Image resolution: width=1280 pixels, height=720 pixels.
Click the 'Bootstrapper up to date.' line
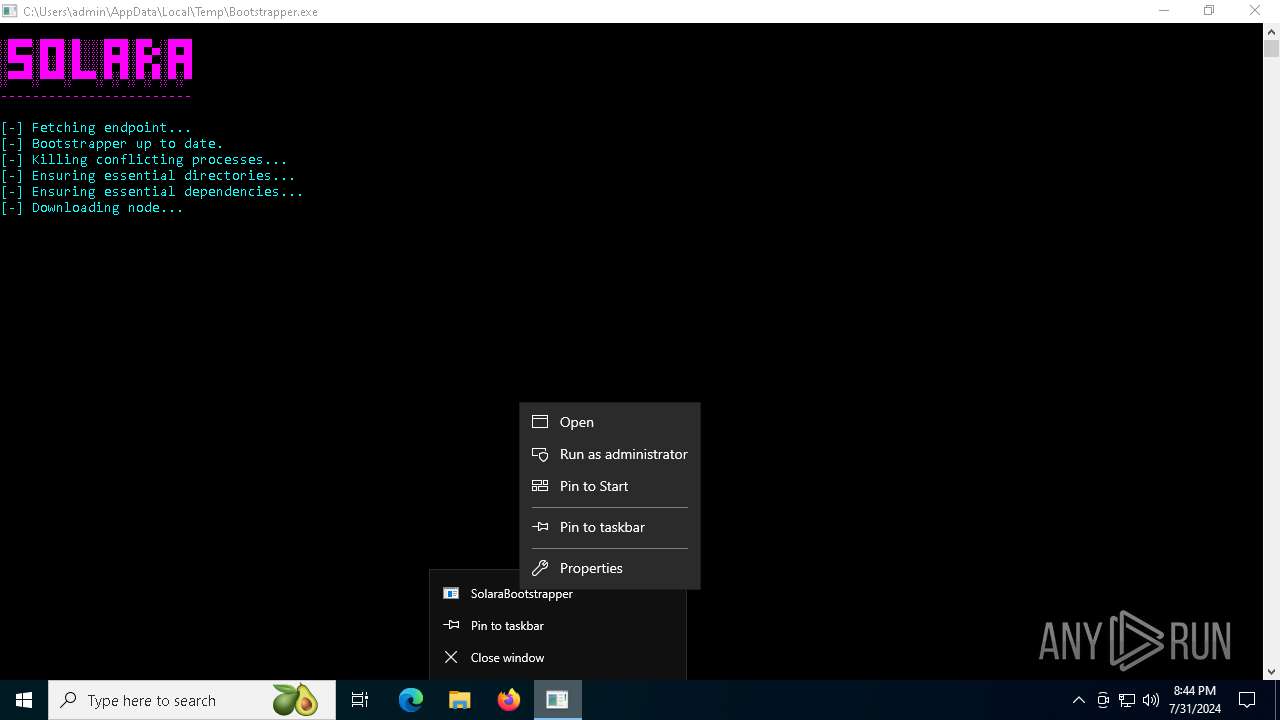click(112, 143)
